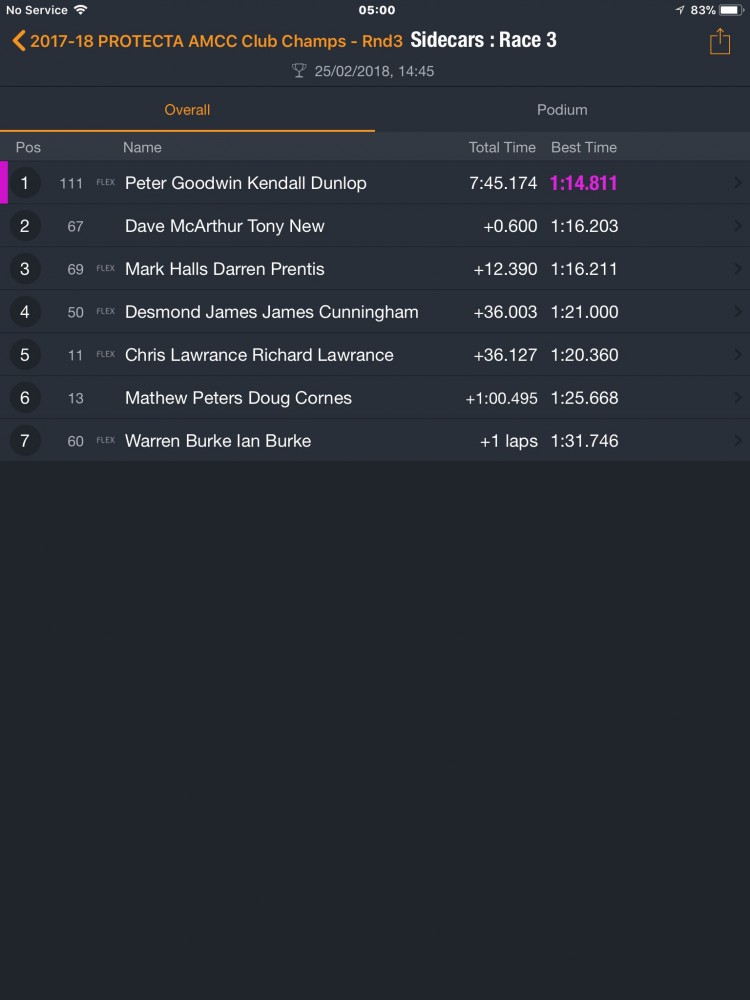
Task: Tap the Best Time column header
Action: click(584, 147)
